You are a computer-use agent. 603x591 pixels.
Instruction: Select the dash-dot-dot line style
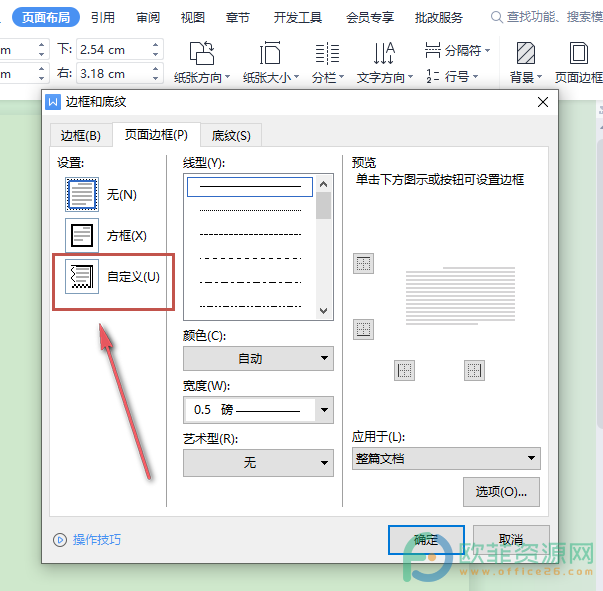click(250, 306)
